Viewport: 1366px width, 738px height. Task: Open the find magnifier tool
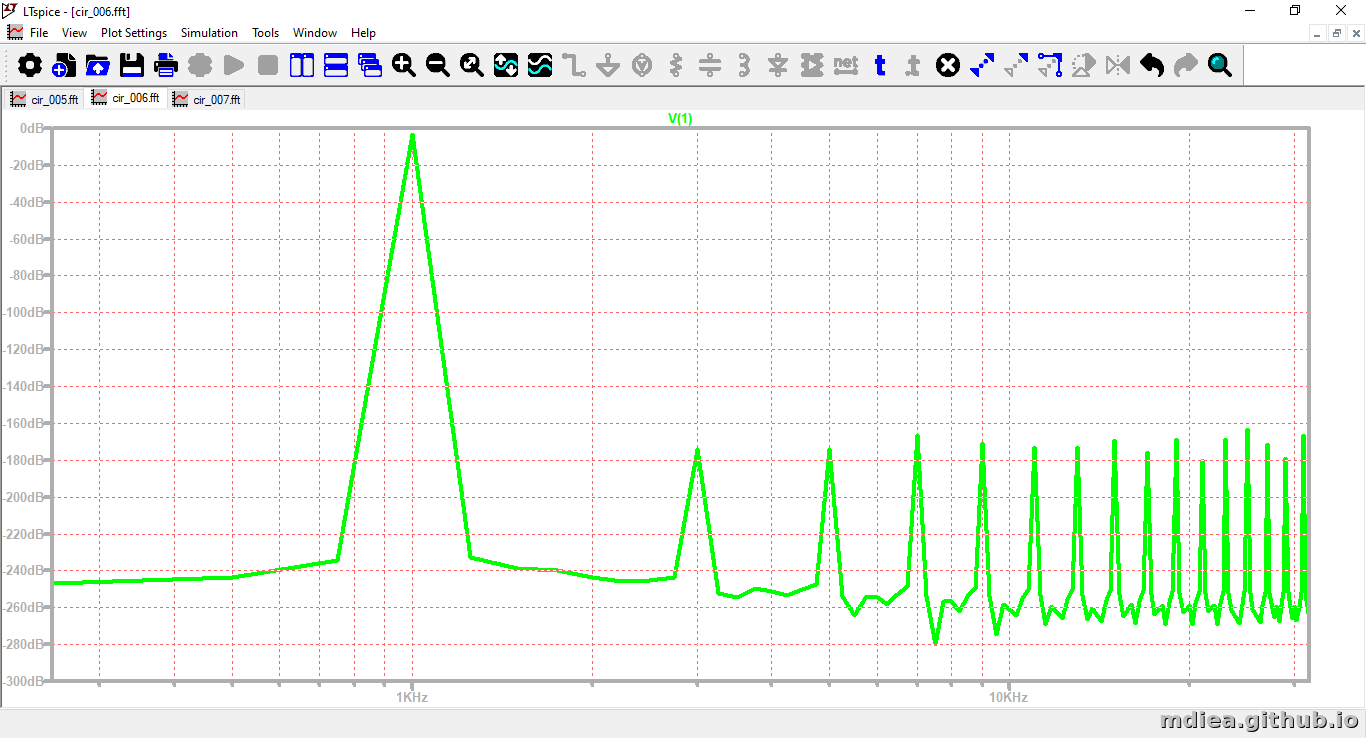[x=1220, y=66]
